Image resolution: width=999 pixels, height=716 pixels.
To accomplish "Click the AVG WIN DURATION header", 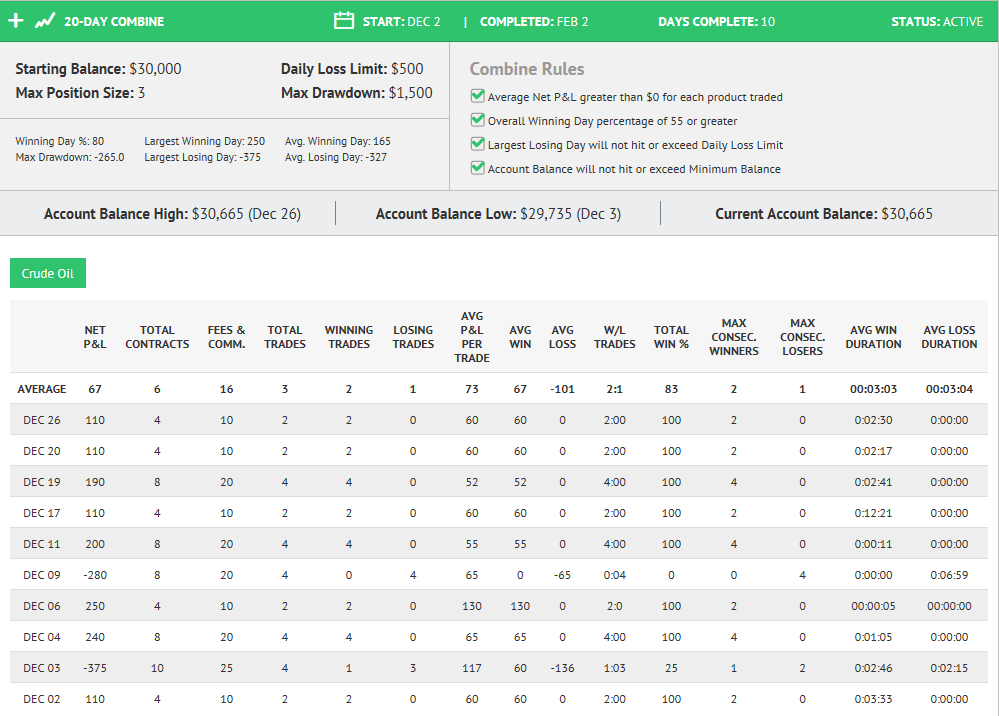I will pos(873,337).
